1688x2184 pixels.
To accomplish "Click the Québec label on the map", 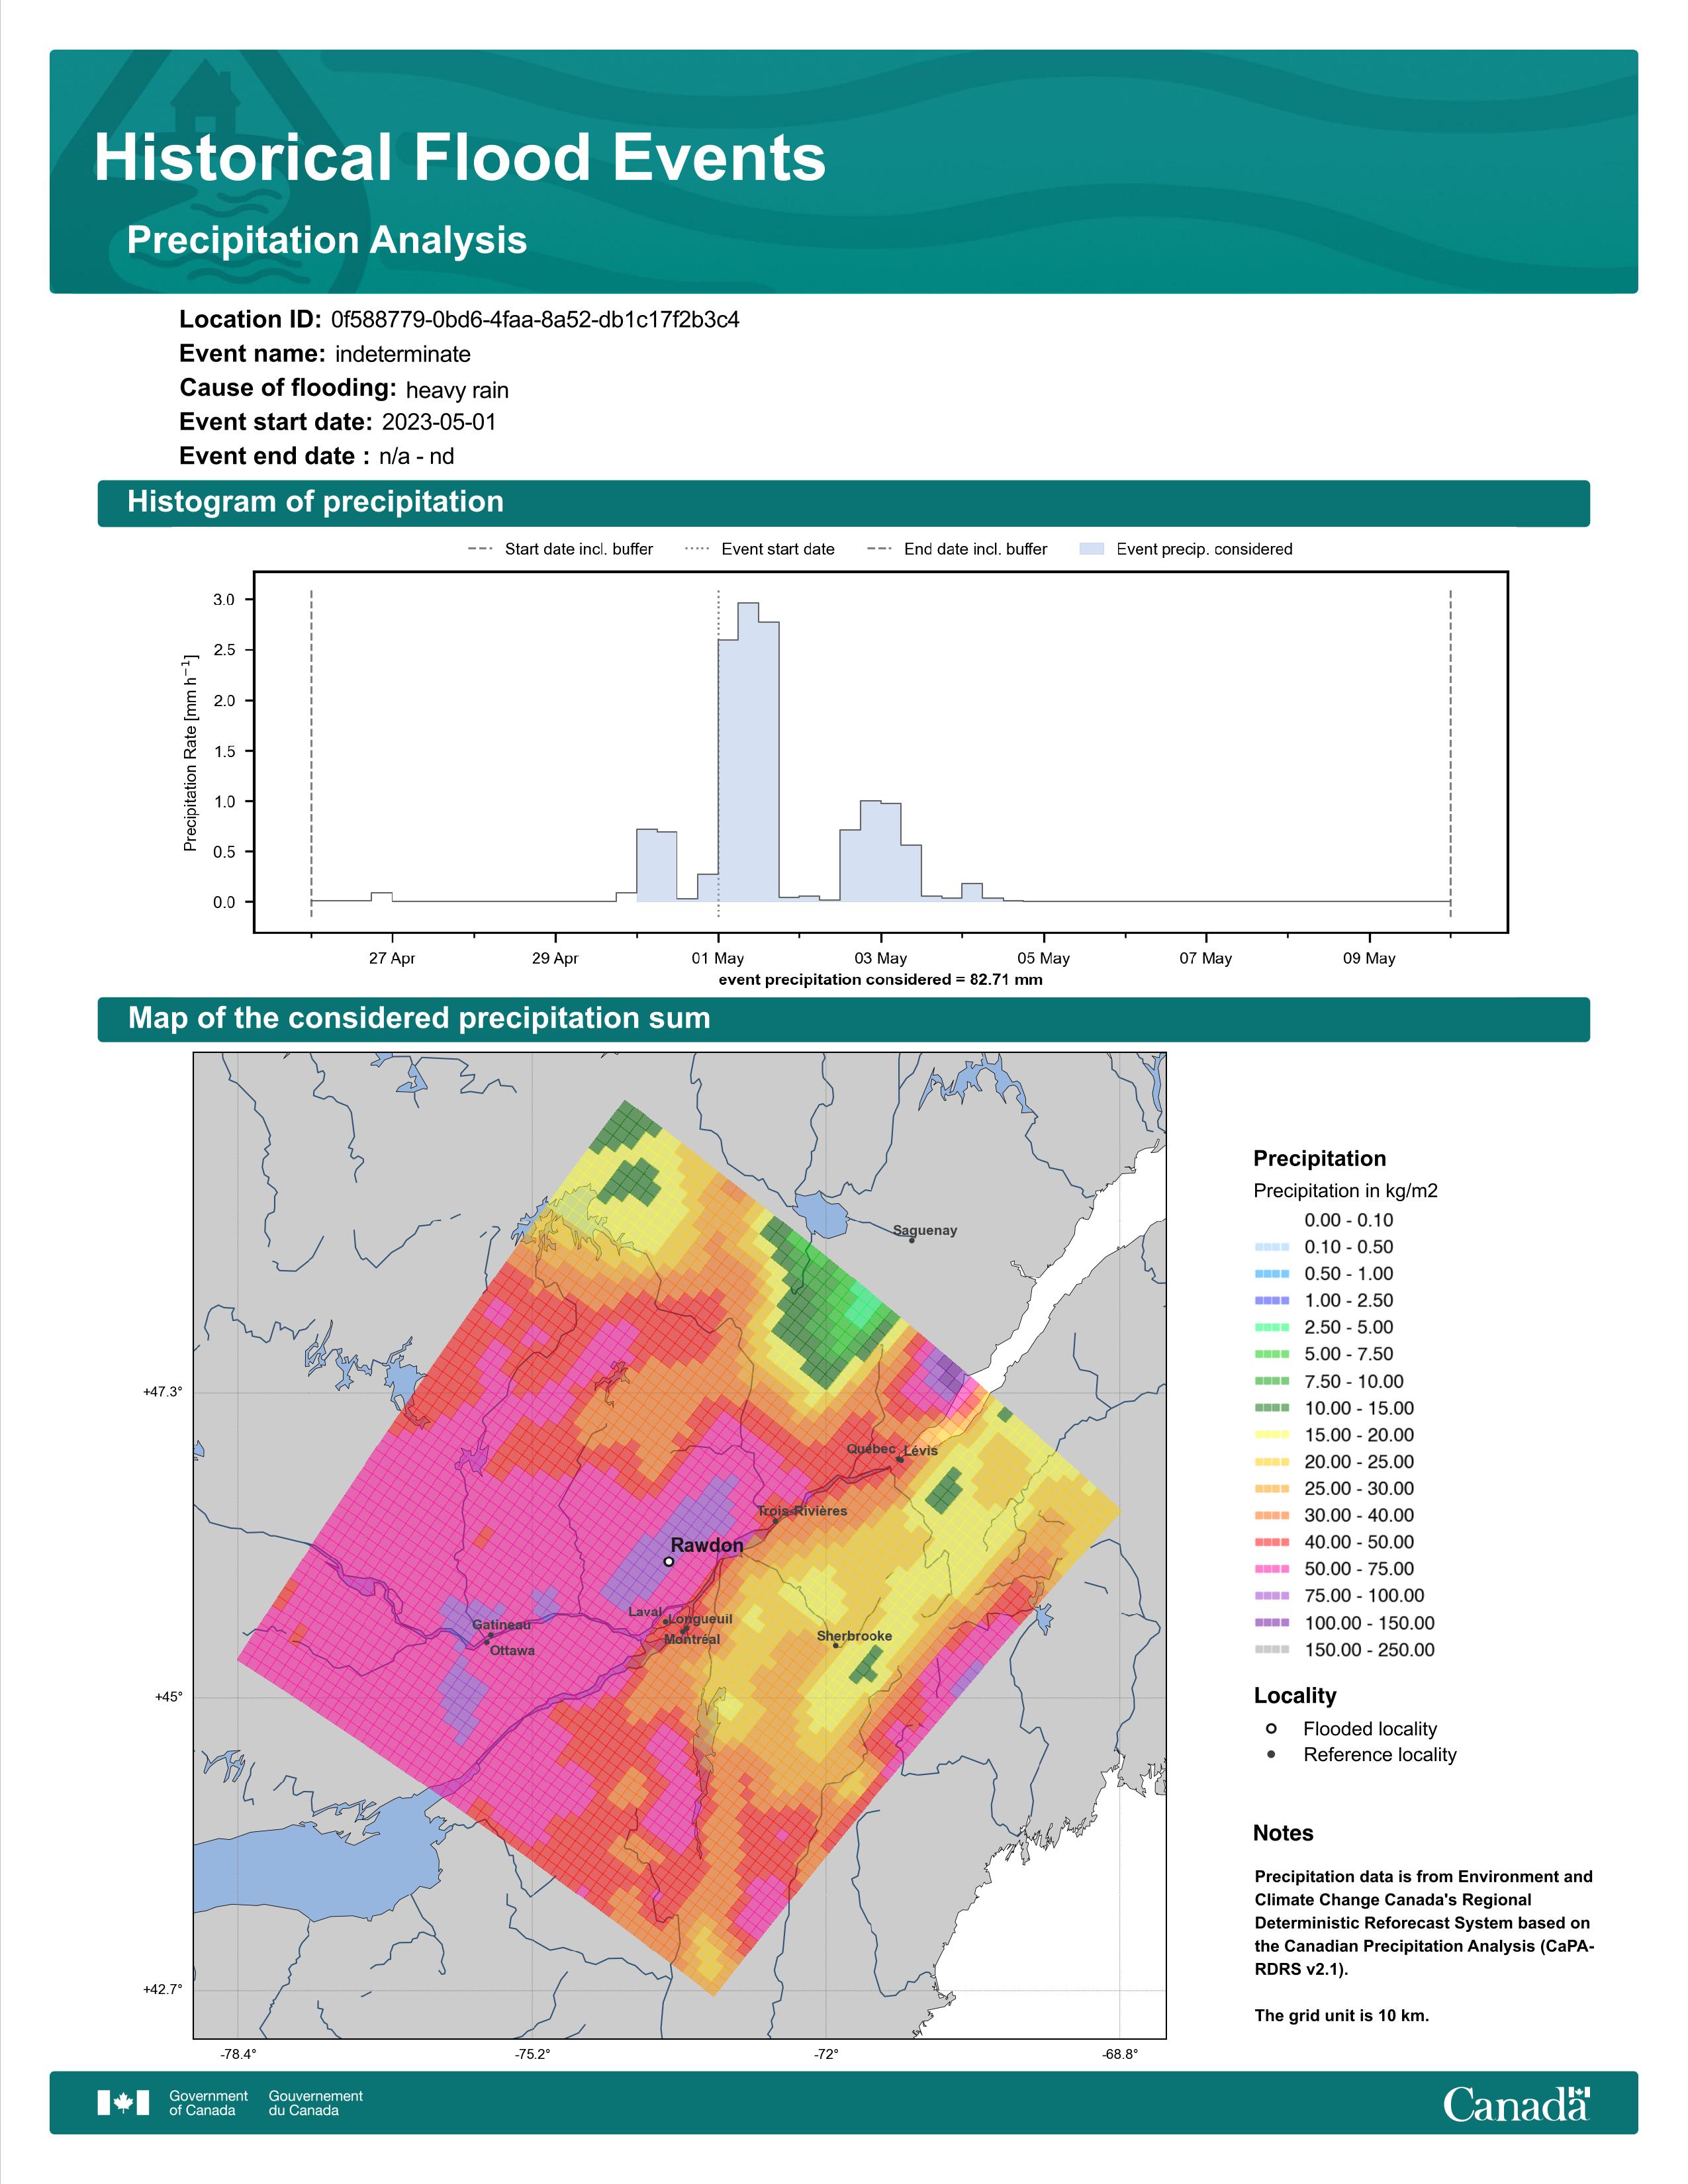I will [871, 1449].
